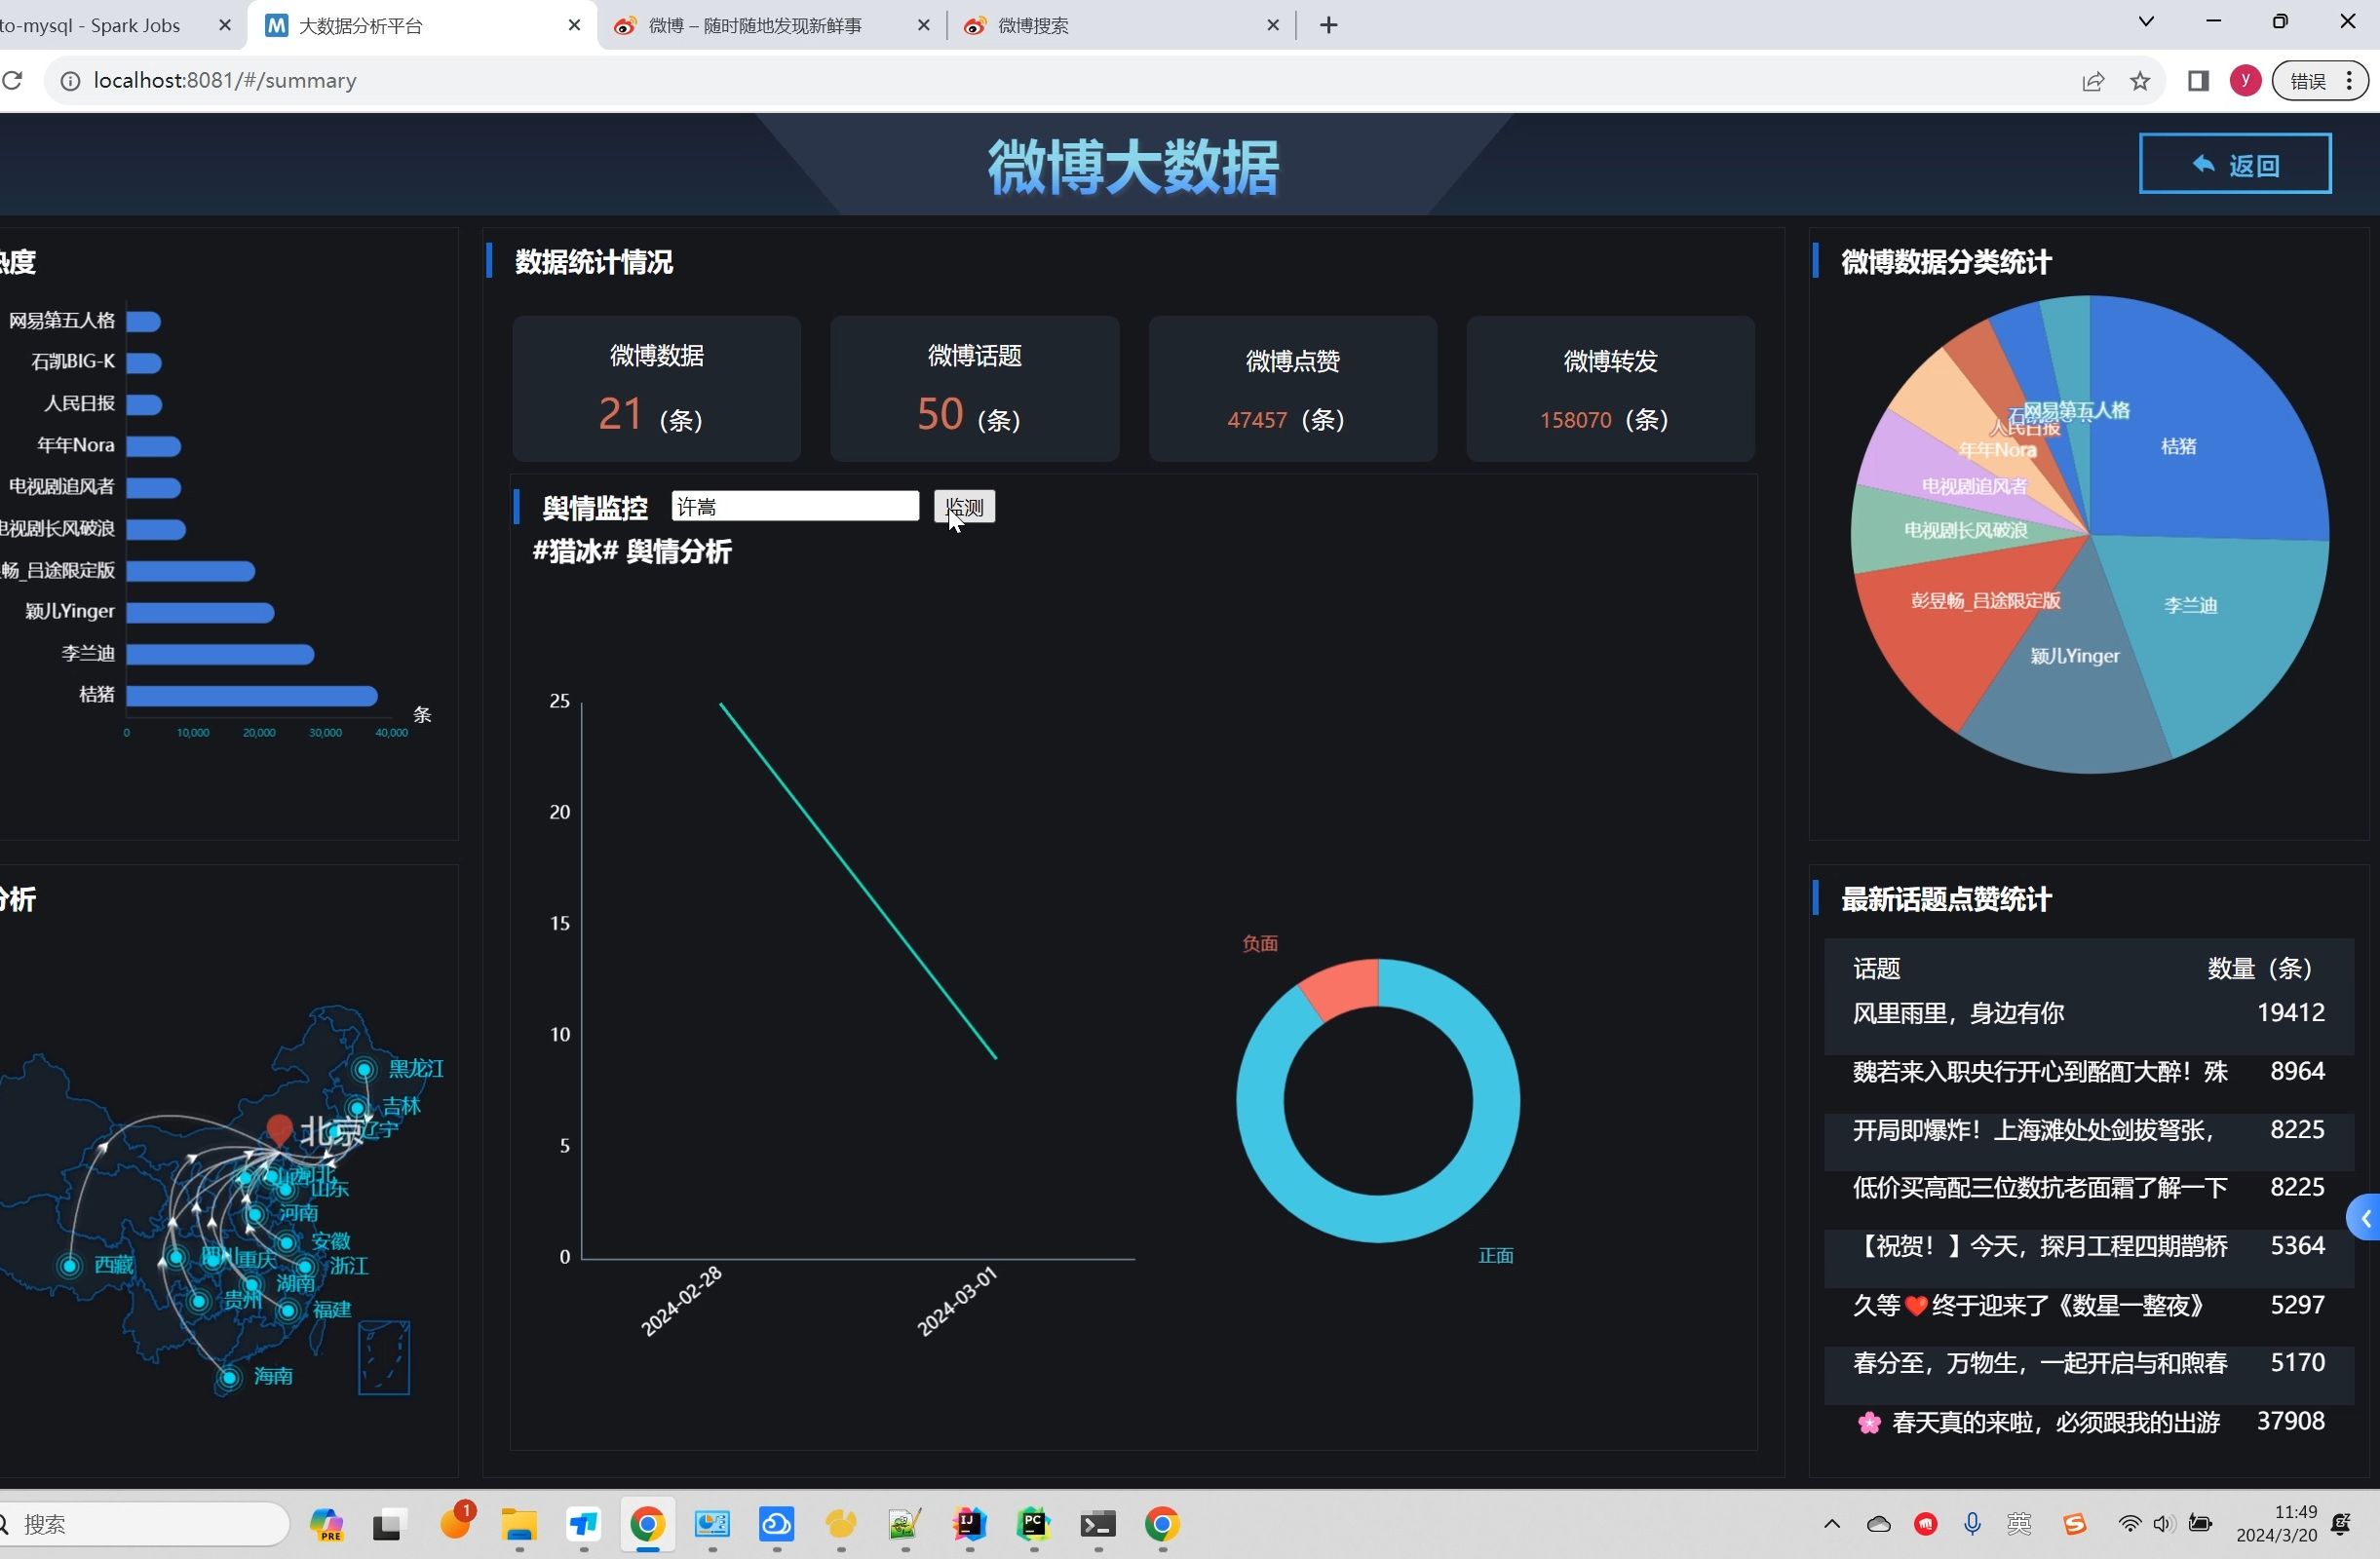Open the active Chrome taskbar icon

tap(647, 1524)
